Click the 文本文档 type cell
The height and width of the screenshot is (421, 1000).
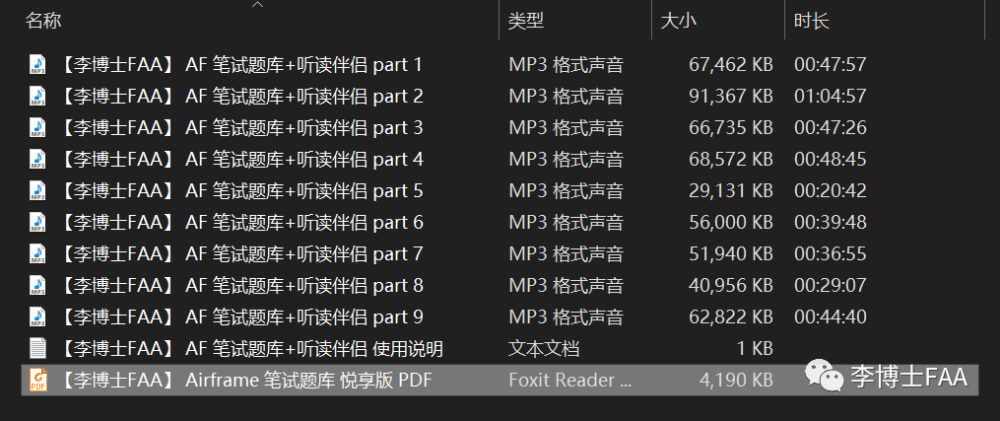coord(544,349)
